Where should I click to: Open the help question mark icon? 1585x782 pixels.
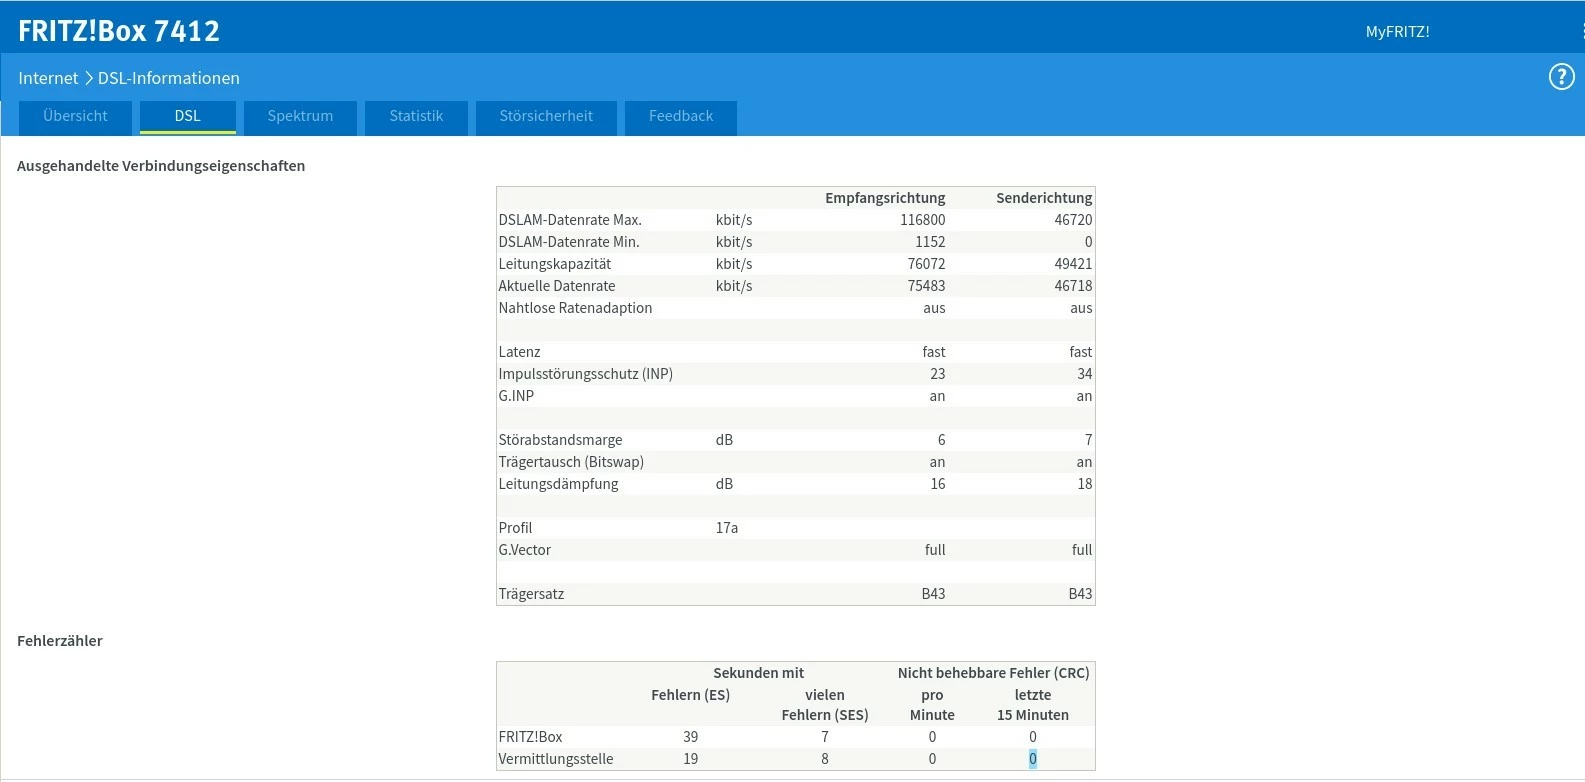(x=1561, y=77)
